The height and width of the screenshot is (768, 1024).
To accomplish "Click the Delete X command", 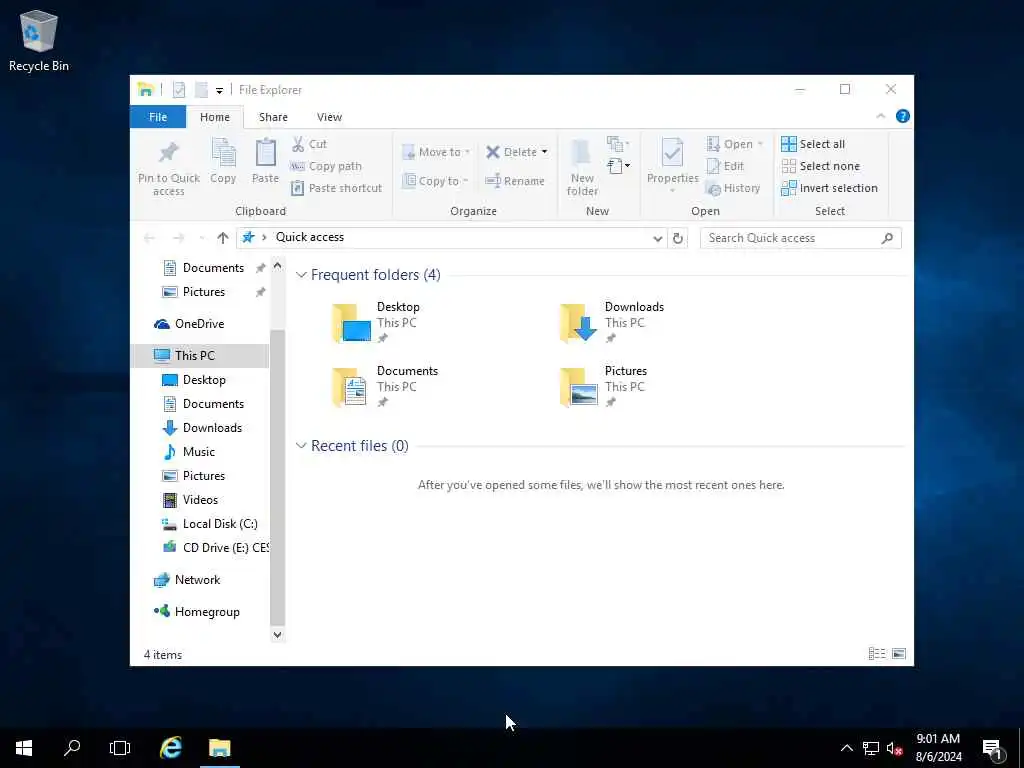I will [x=511, y=152].
